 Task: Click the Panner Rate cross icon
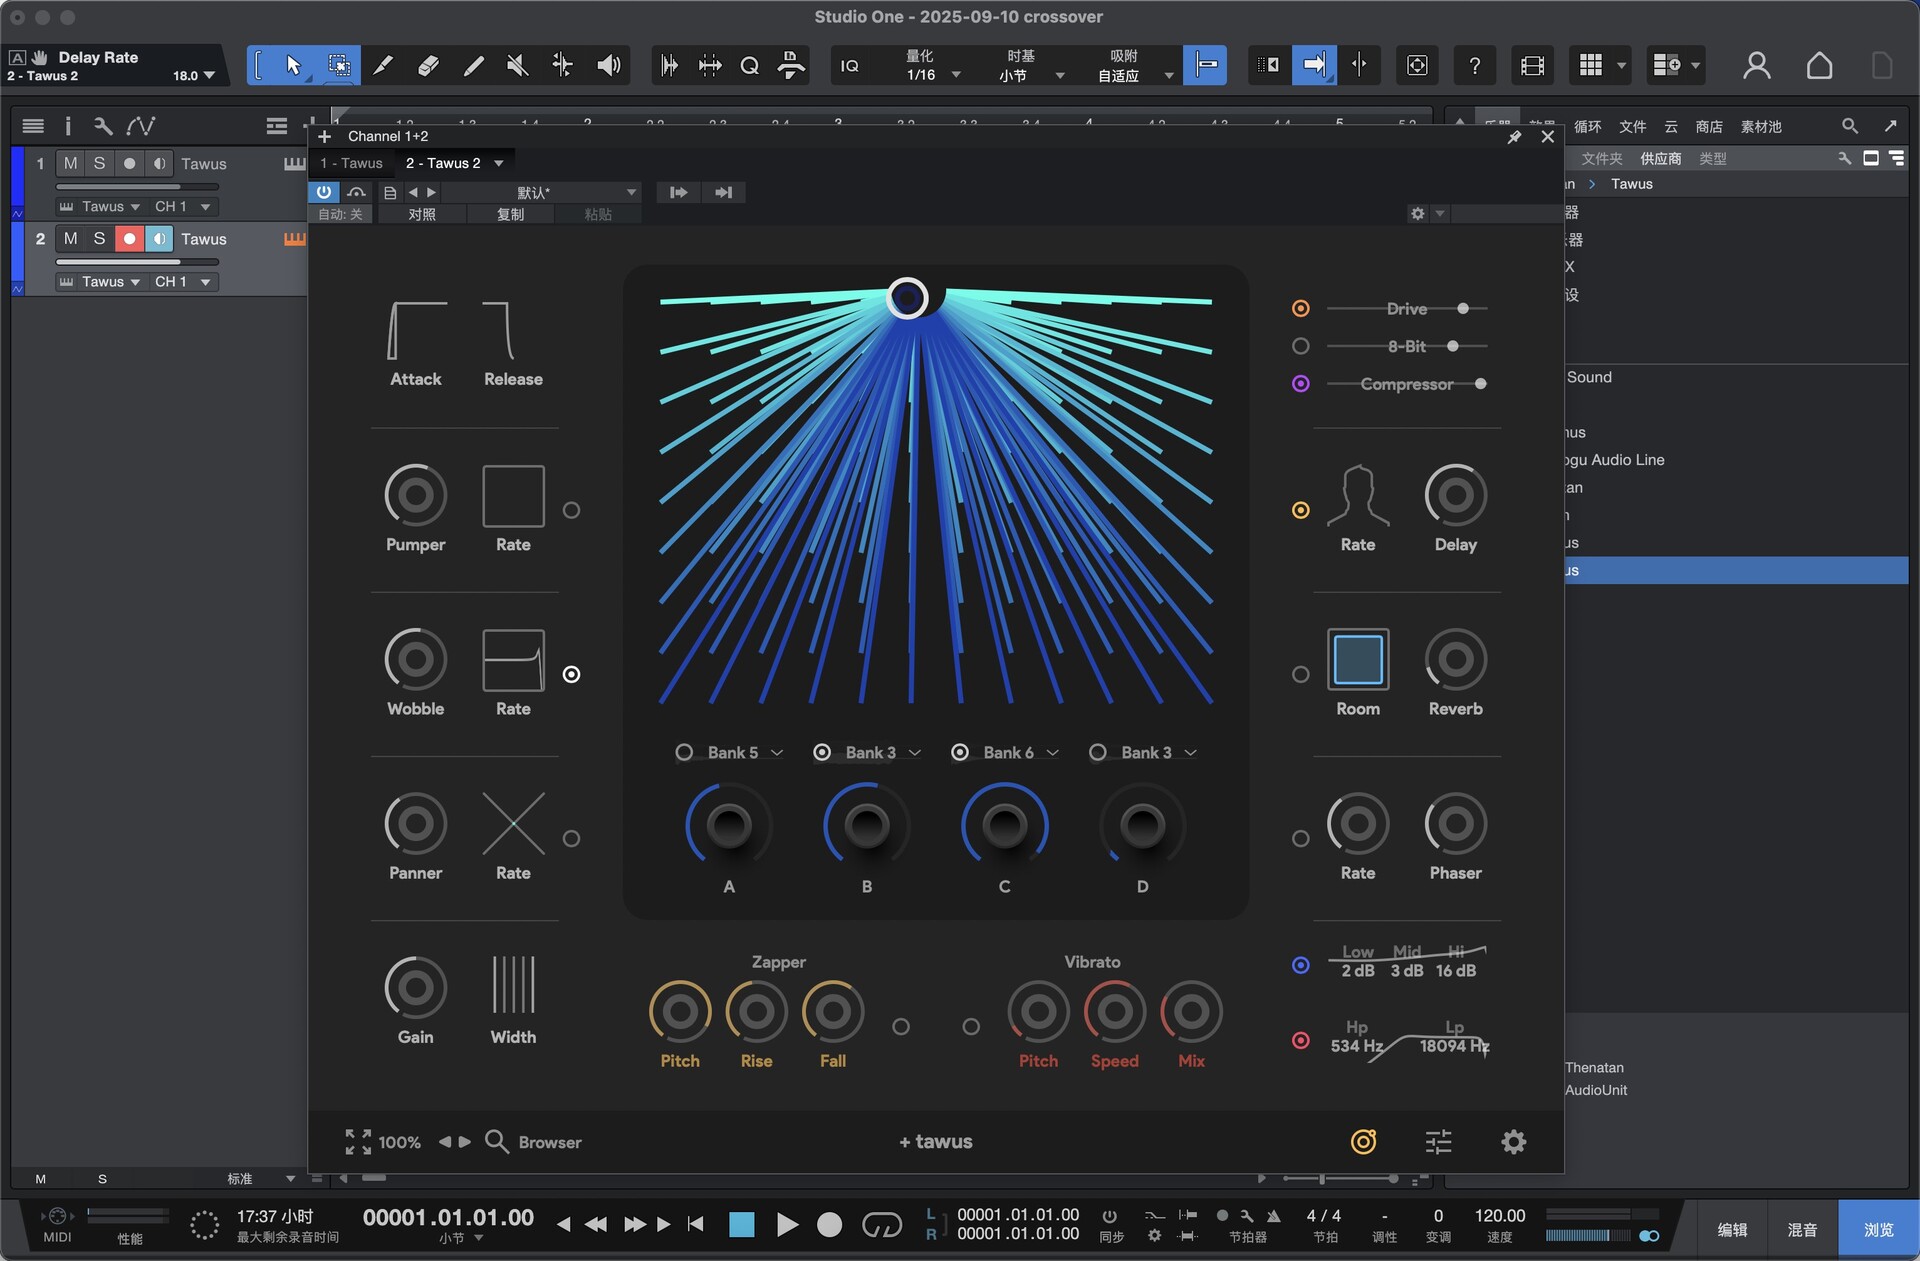[x=513, y=823]
